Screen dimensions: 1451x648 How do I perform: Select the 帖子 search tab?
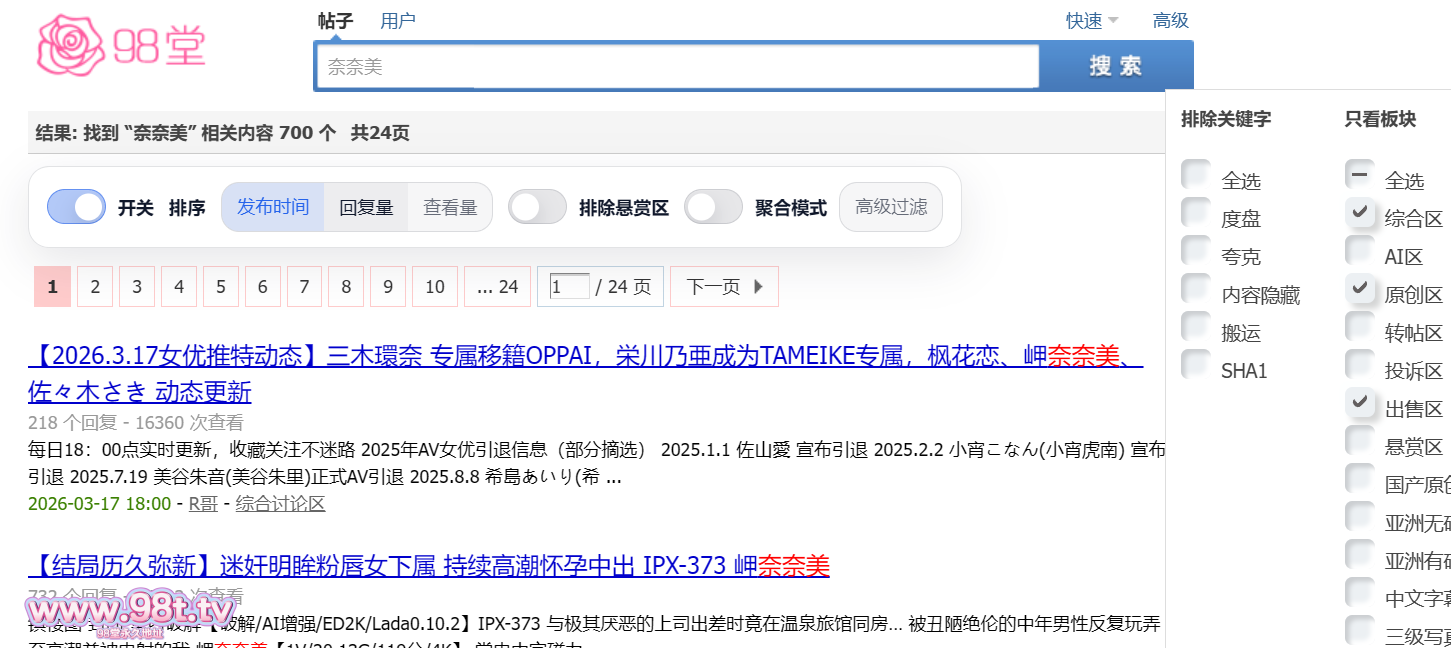336,21
